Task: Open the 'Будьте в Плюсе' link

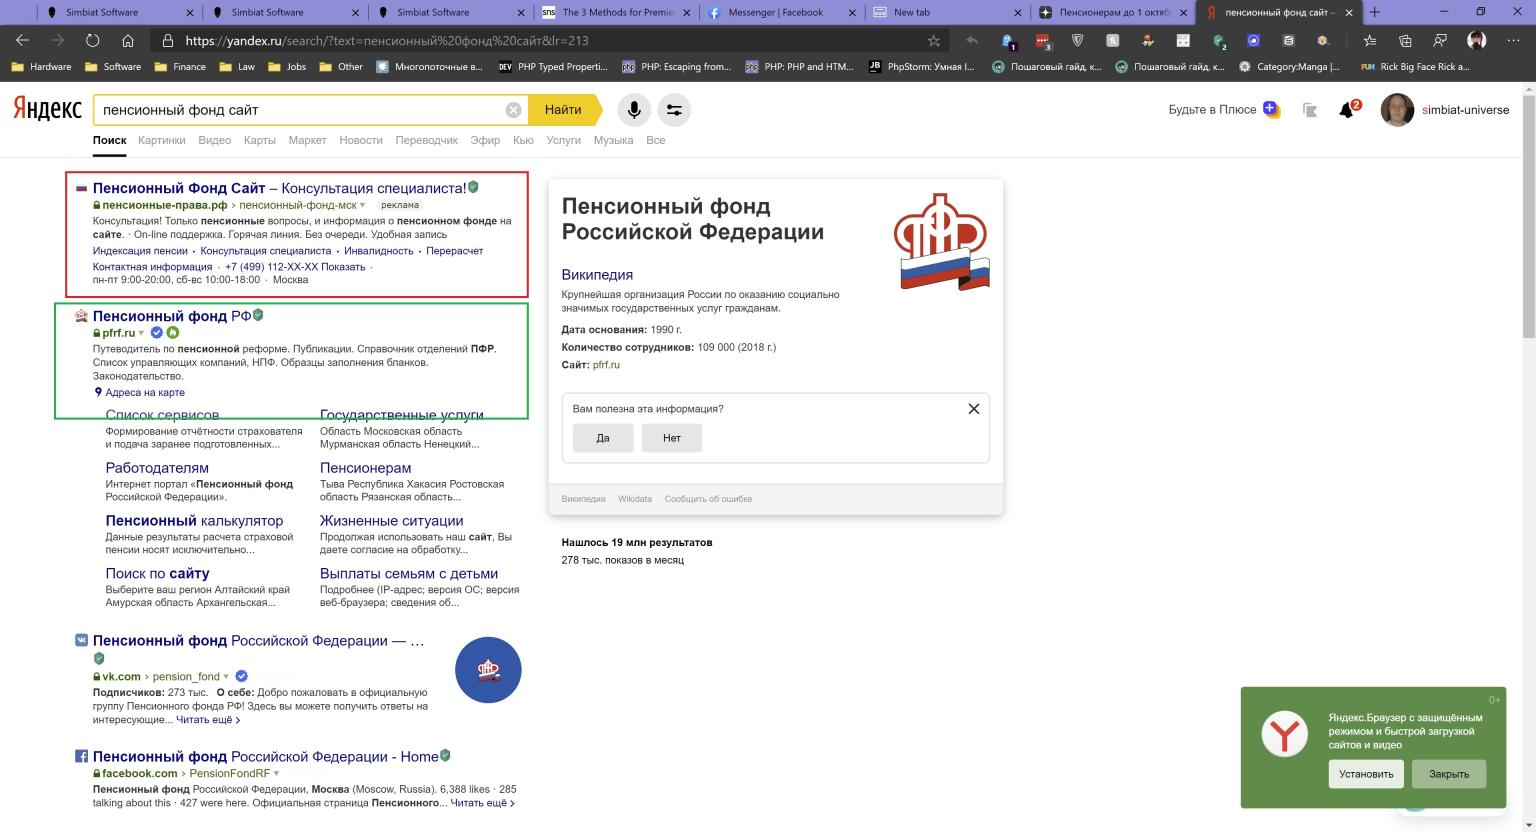Action: [1212, 110]
